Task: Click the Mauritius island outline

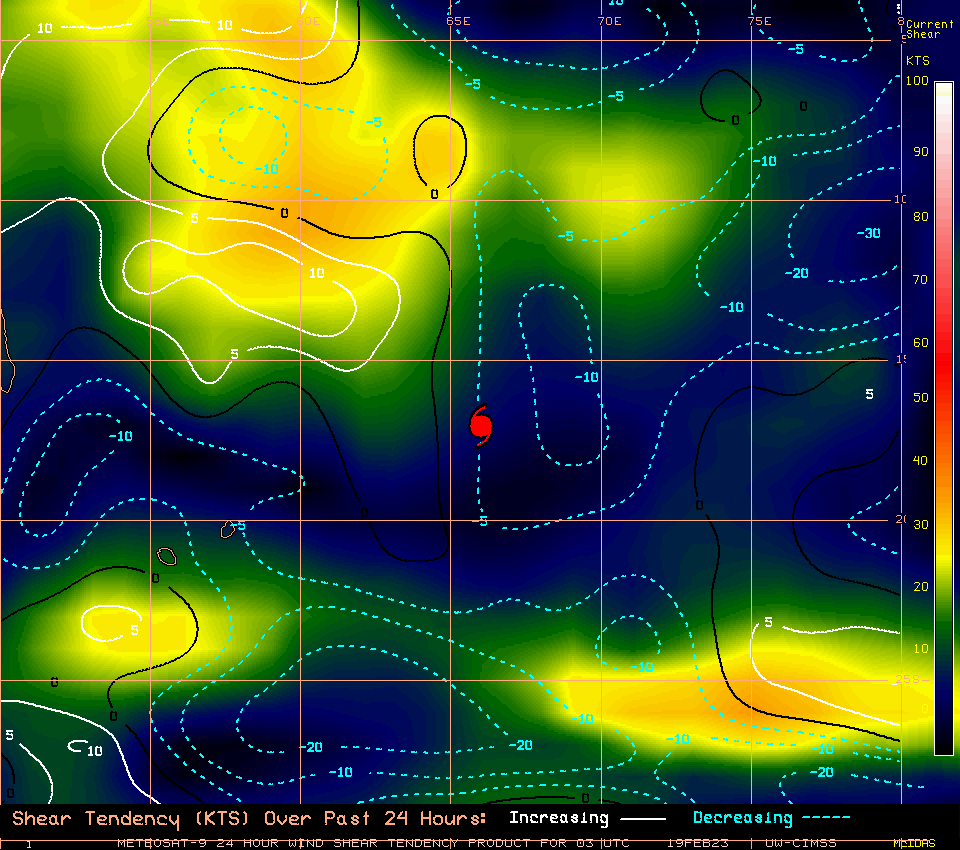Action: pyautogui.click(x=229, y=529)
